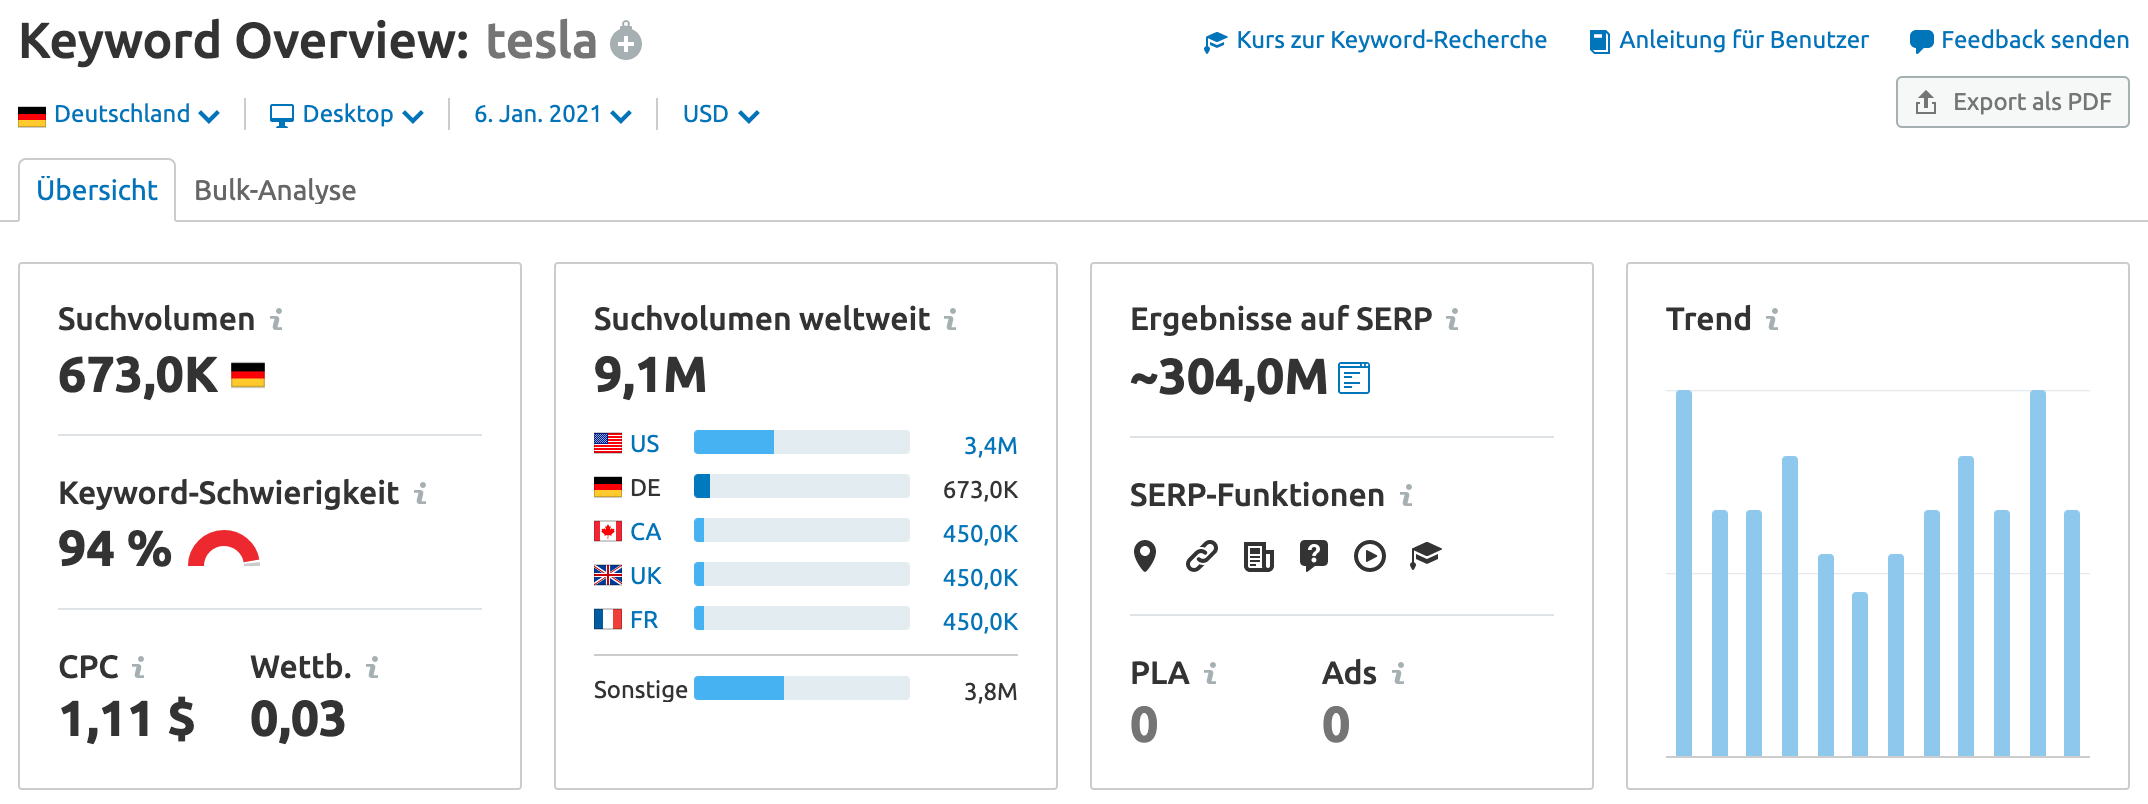The width and height of the screenshot is (2148, 804).
Task: Click the DE 673,0K volume text
Action: click(x=980, y=489)
